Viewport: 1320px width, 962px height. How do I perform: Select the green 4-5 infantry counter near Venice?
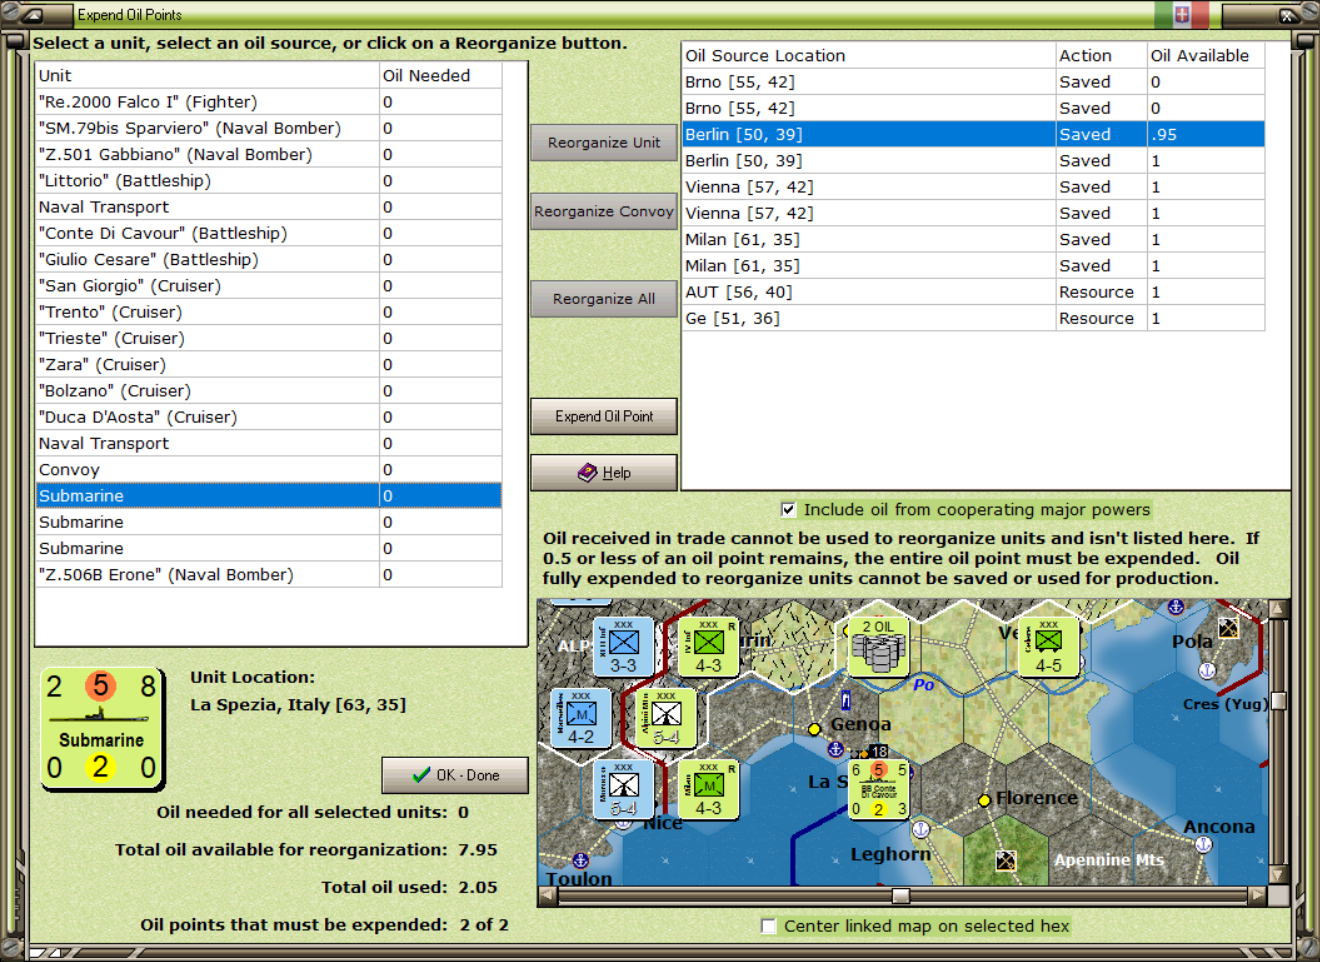(x=1048, y=646)
